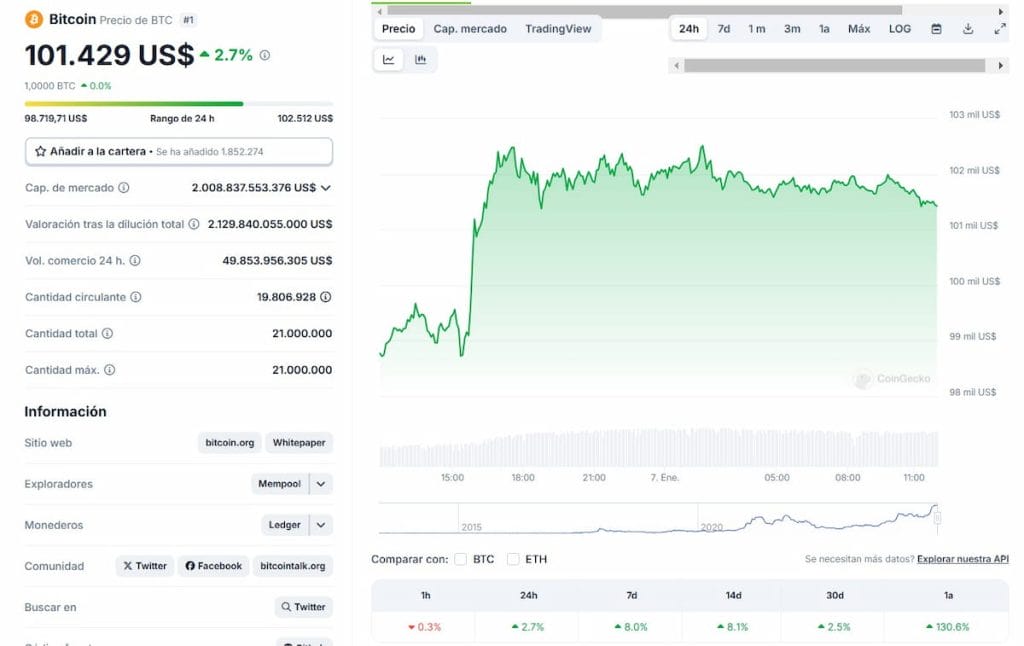Viewport: 1024px width, 646px height.
Task: Switch to the Cap. mercado tab
Action: click(470, 28)
